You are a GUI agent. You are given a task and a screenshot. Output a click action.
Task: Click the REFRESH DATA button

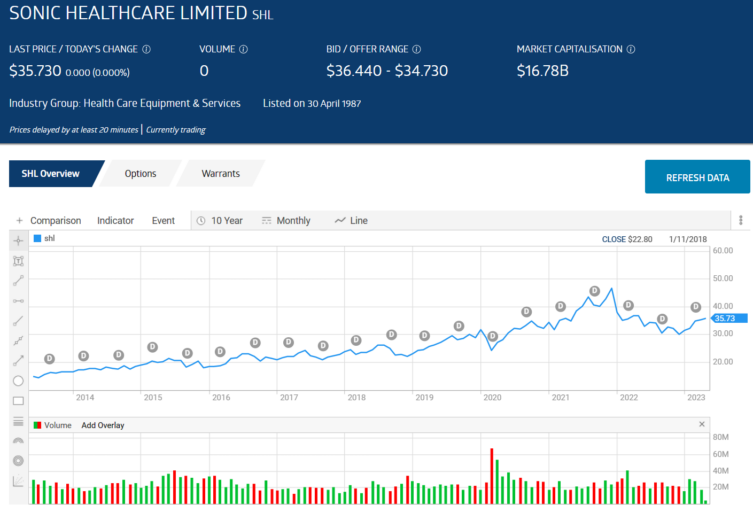[x=697, y=177]
